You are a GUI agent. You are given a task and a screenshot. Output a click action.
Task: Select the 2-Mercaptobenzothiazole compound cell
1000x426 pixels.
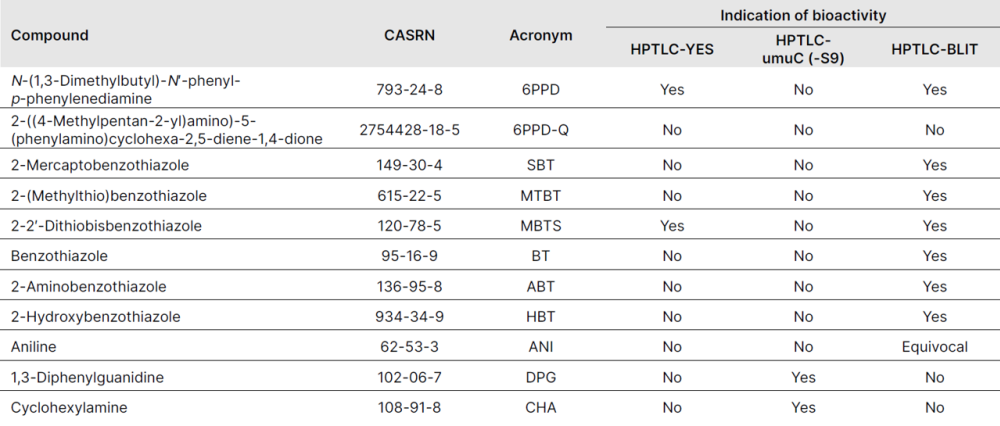tap(99, 163)
